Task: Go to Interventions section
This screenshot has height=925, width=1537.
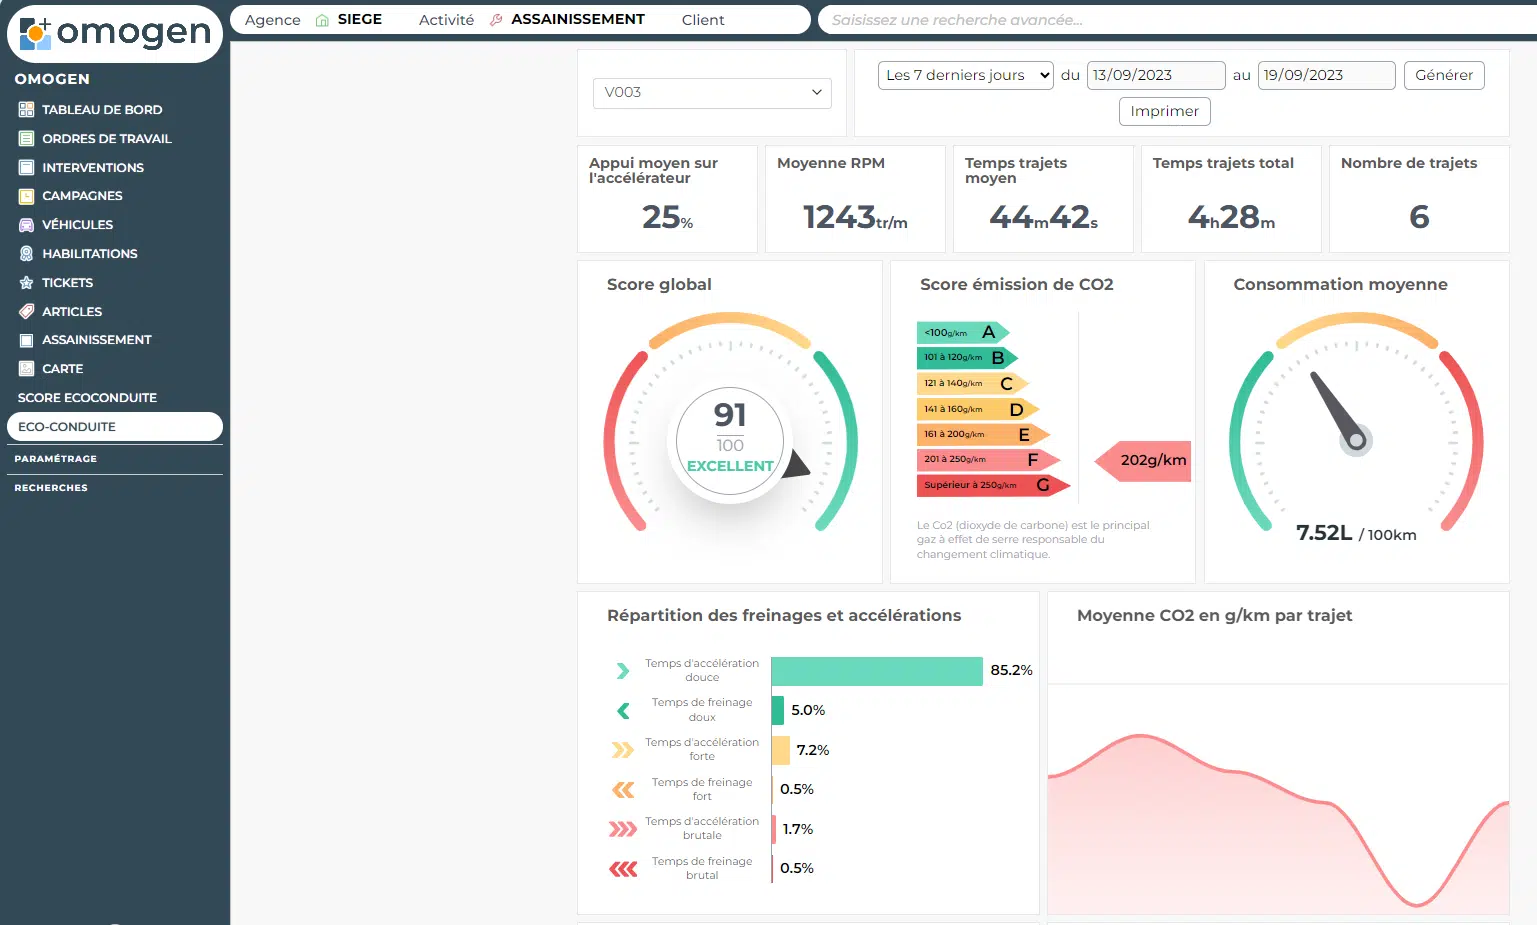Action: pyautogui.click(x=93, y=168)
